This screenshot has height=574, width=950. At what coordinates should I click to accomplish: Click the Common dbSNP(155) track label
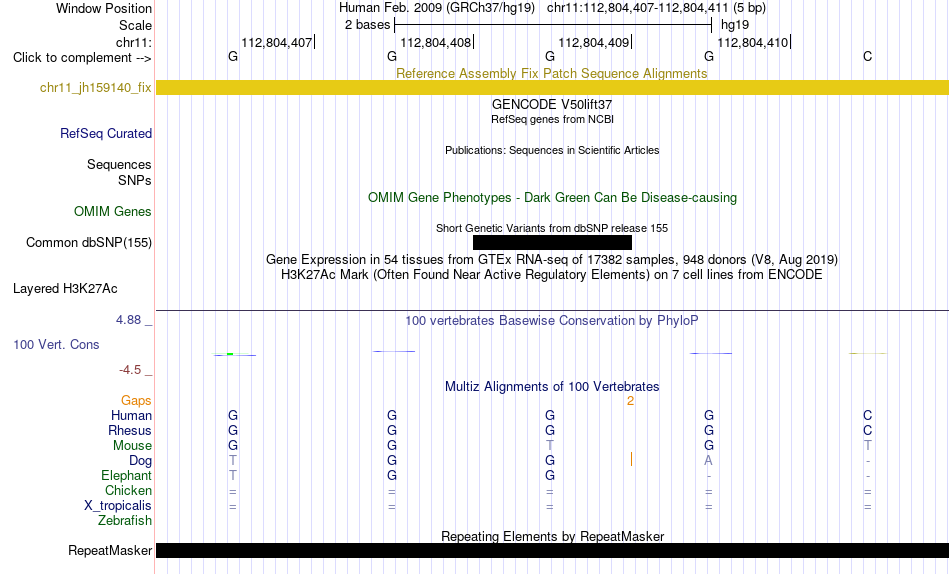[88, 242]
